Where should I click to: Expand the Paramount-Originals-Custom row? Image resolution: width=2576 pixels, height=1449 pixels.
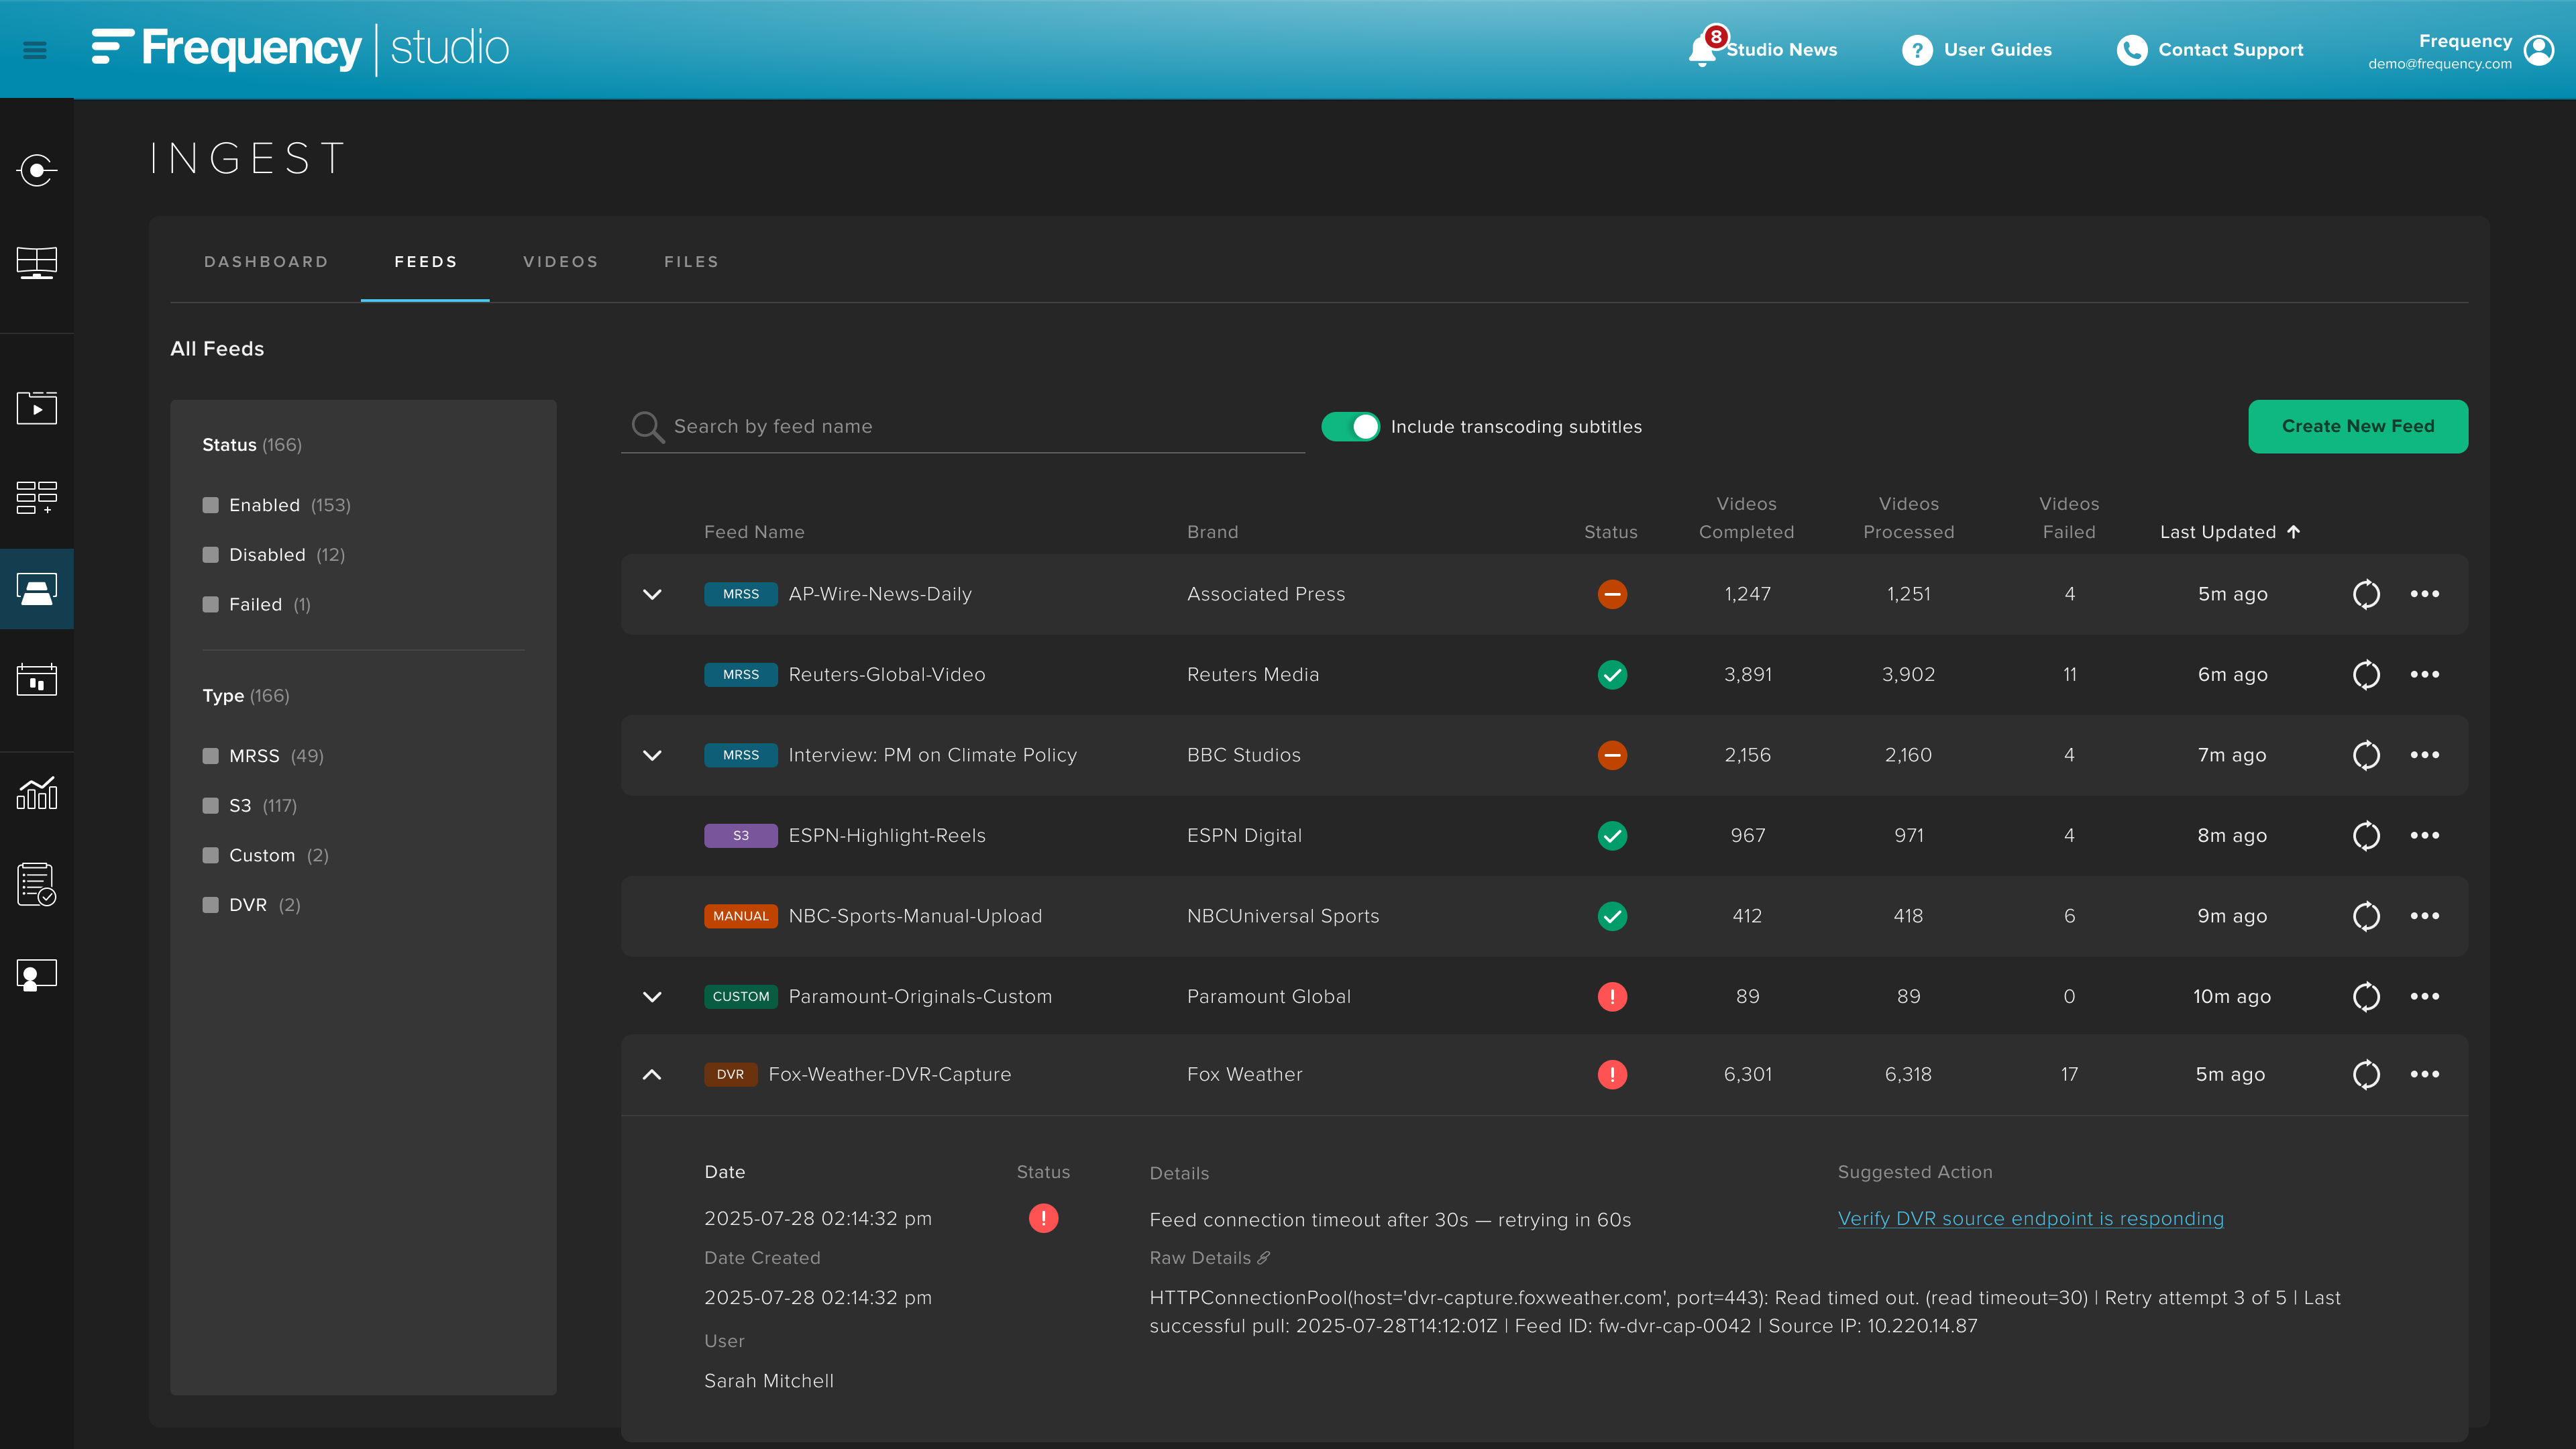tap(652, 996)
